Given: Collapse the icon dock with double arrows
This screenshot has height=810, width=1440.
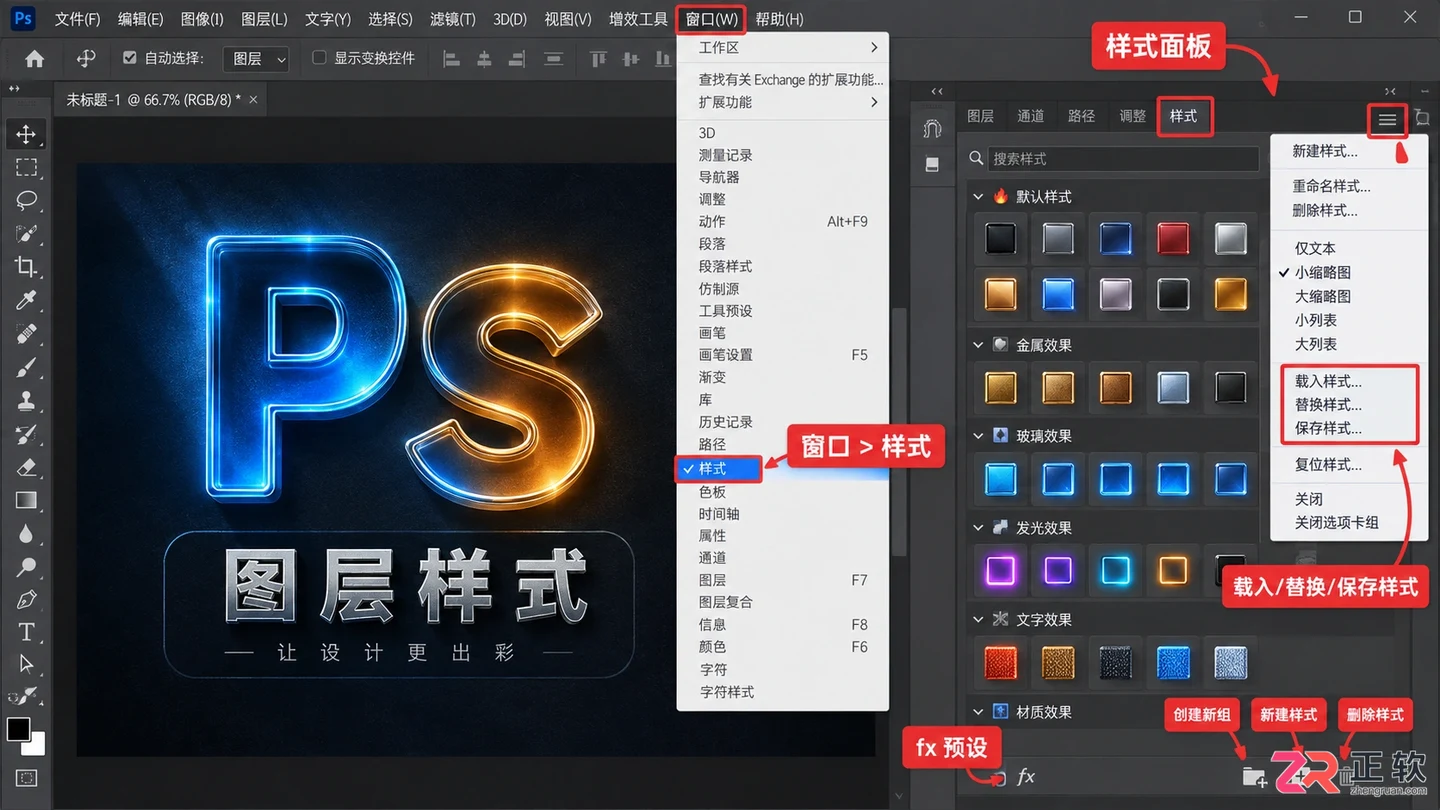Looking at the screenshot, I should [937, 91].
